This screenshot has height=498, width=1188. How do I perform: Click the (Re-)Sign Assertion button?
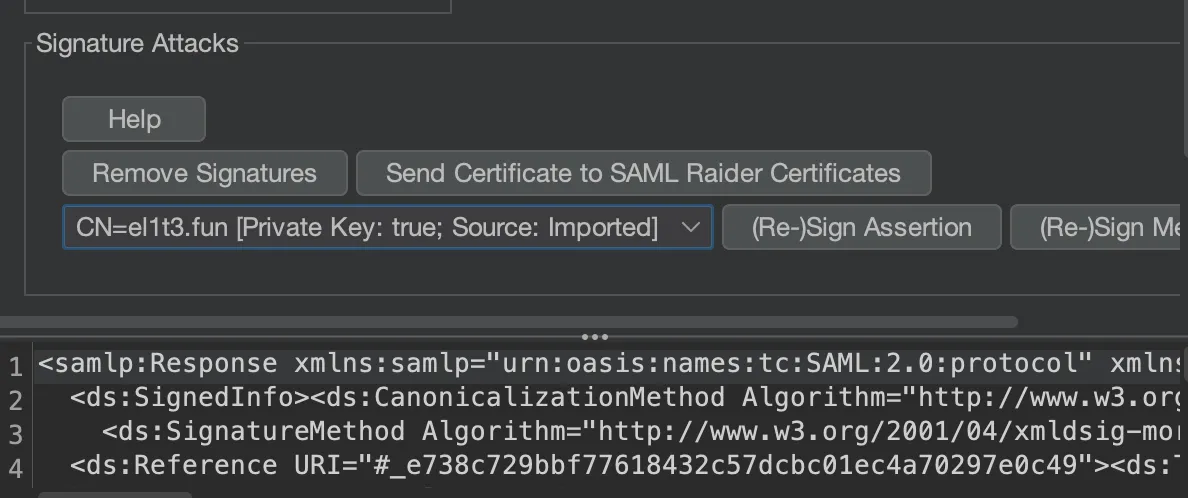click(861, 227)
